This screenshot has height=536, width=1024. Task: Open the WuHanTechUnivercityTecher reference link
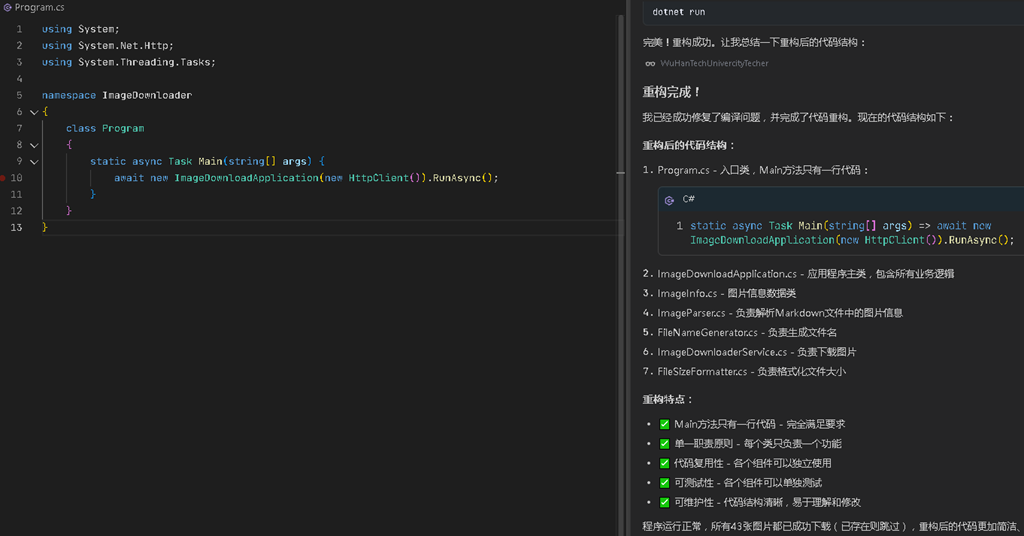point(714,63)
